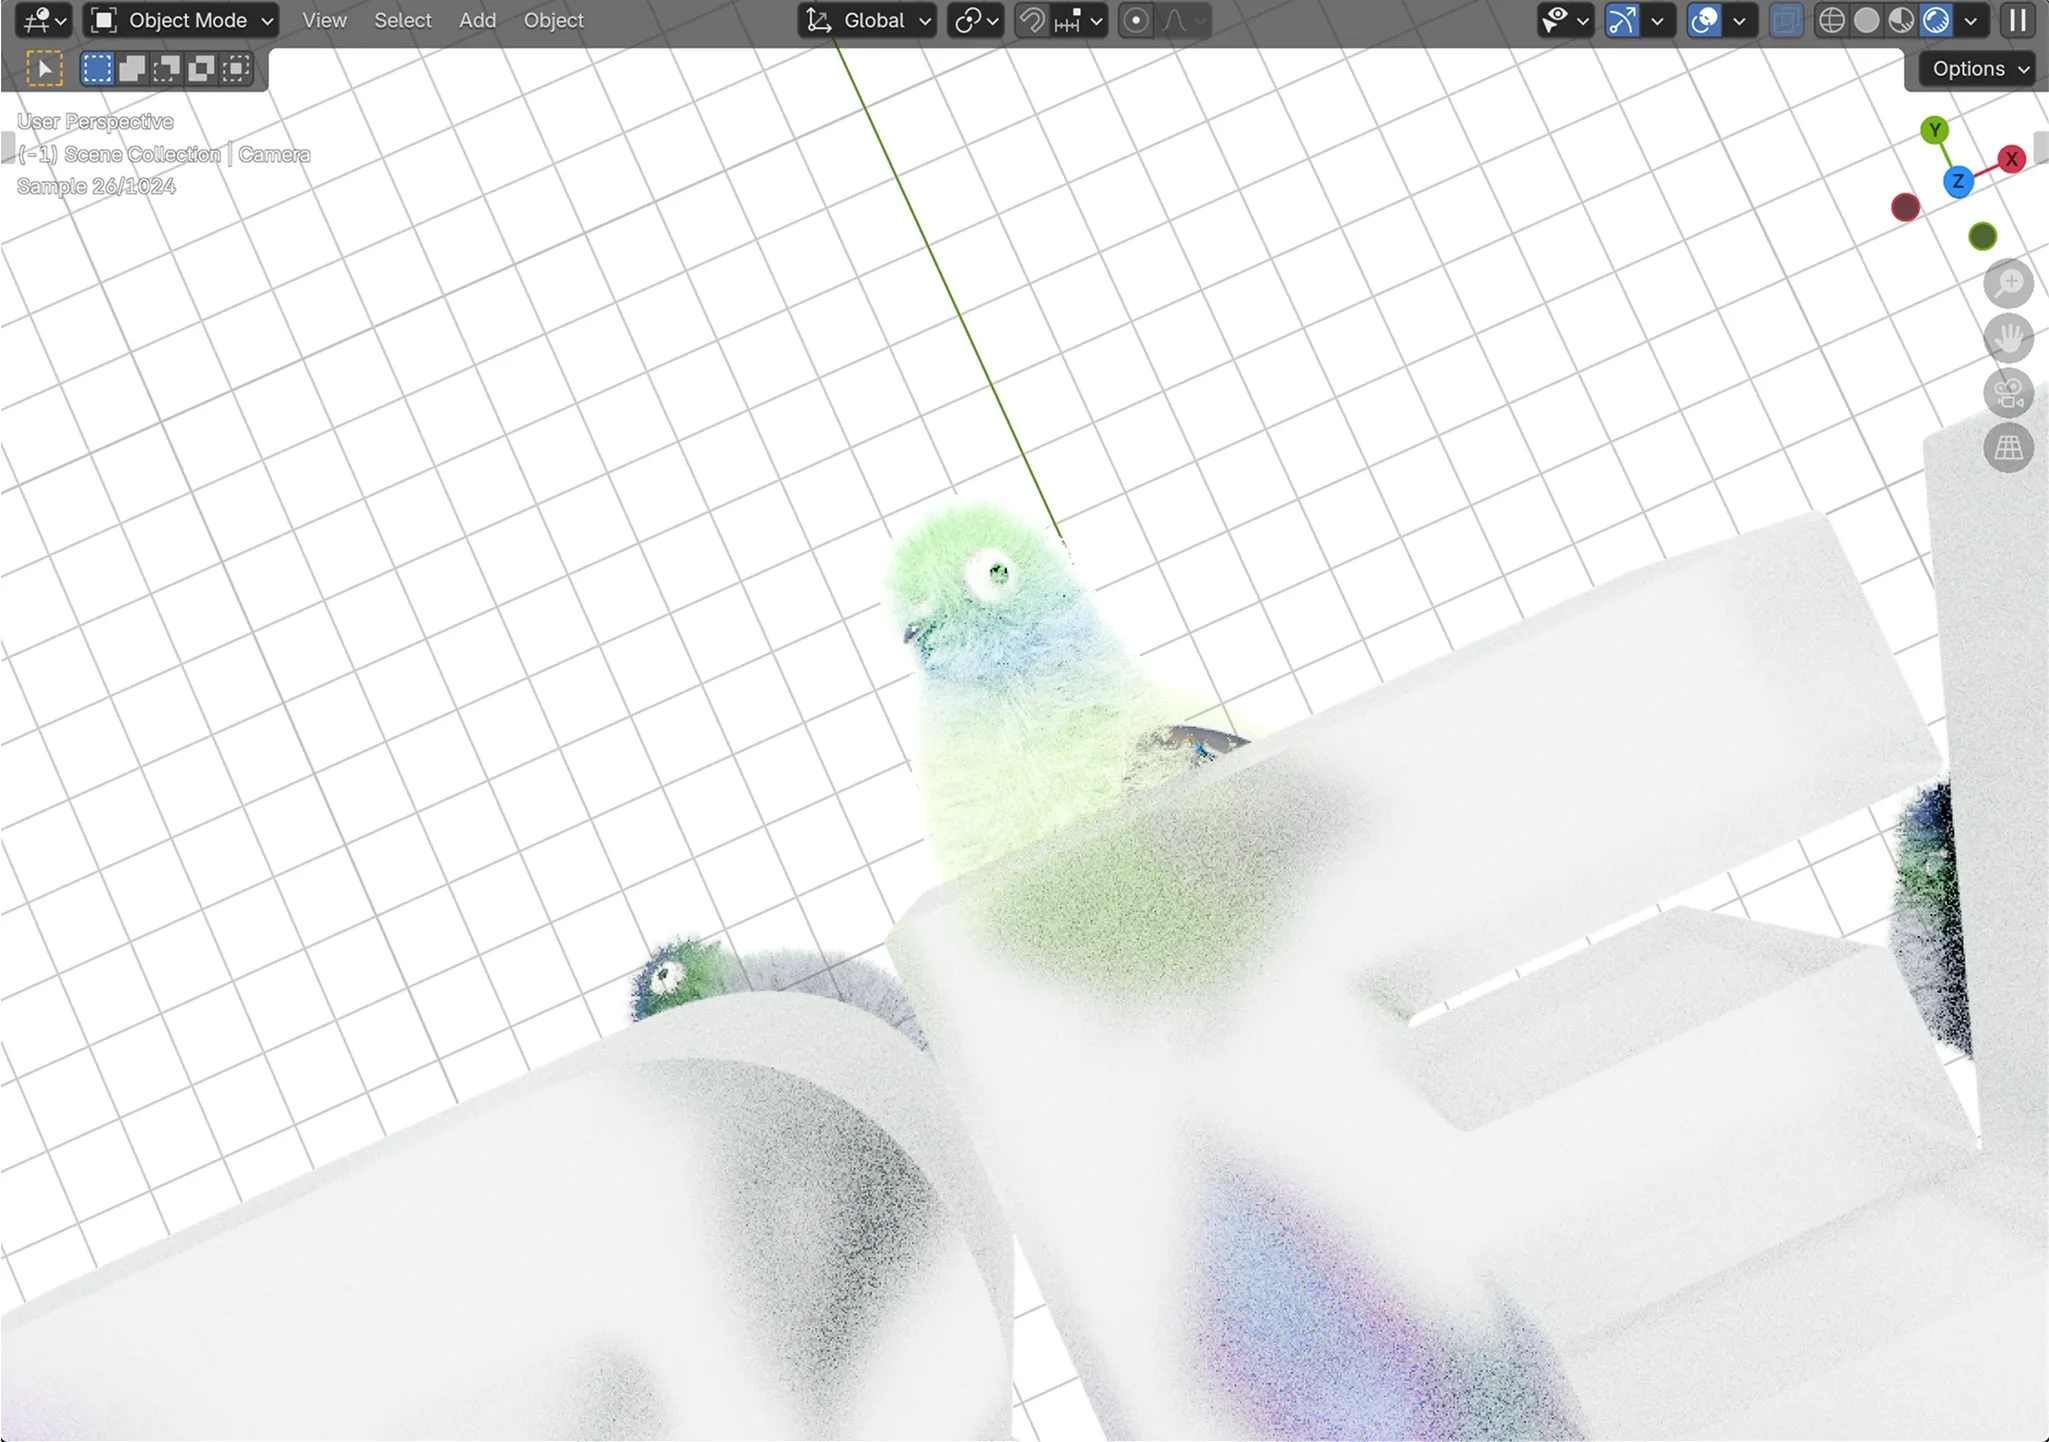Toggle snapping magnet
The image size is (2049, 1442).
(x=1031, y=20)
